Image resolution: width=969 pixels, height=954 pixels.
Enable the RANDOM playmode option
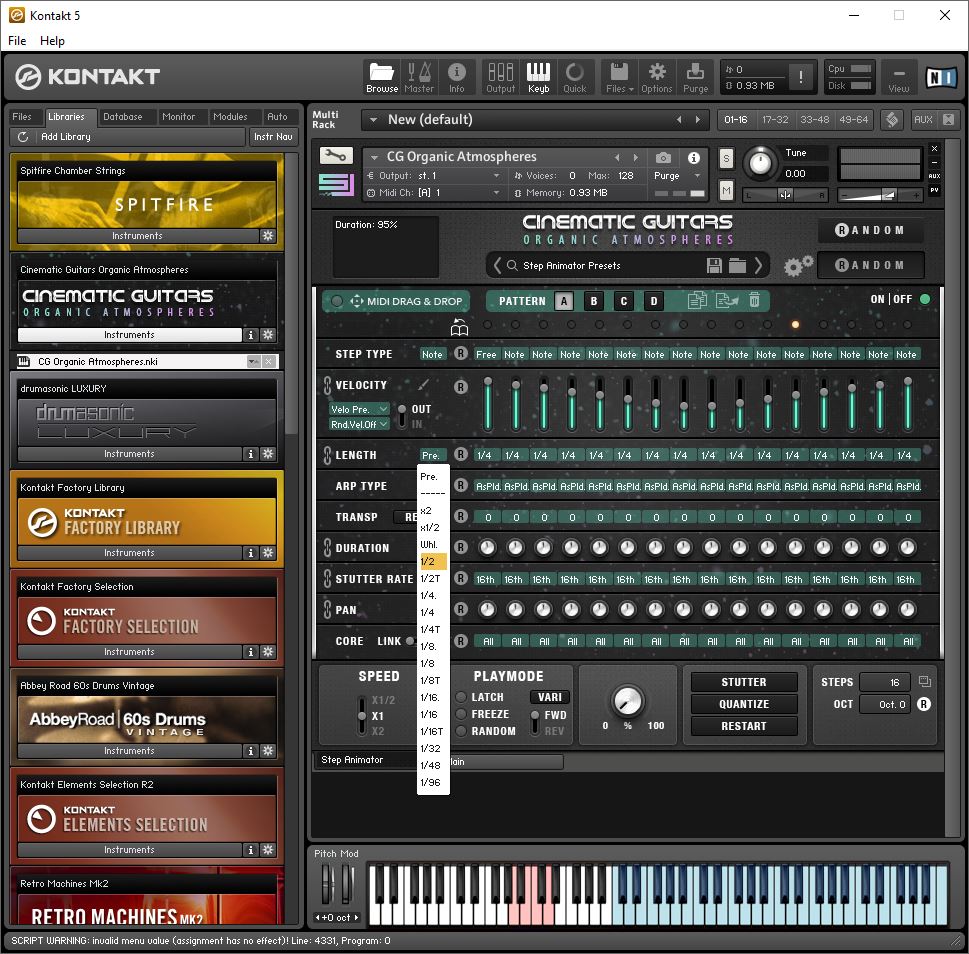461,731
